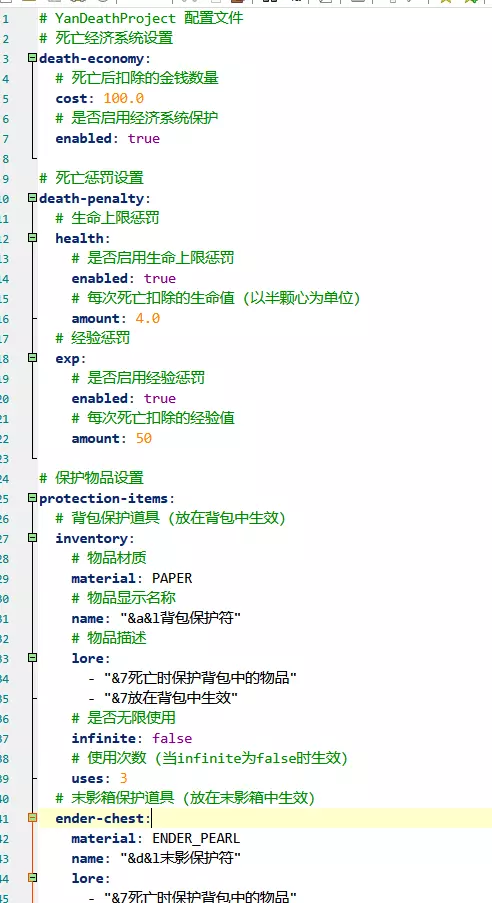Click the '# 死亡惩罚设置' comment
The height and width of the screenshot is (903, 492).
coord(91,178)
